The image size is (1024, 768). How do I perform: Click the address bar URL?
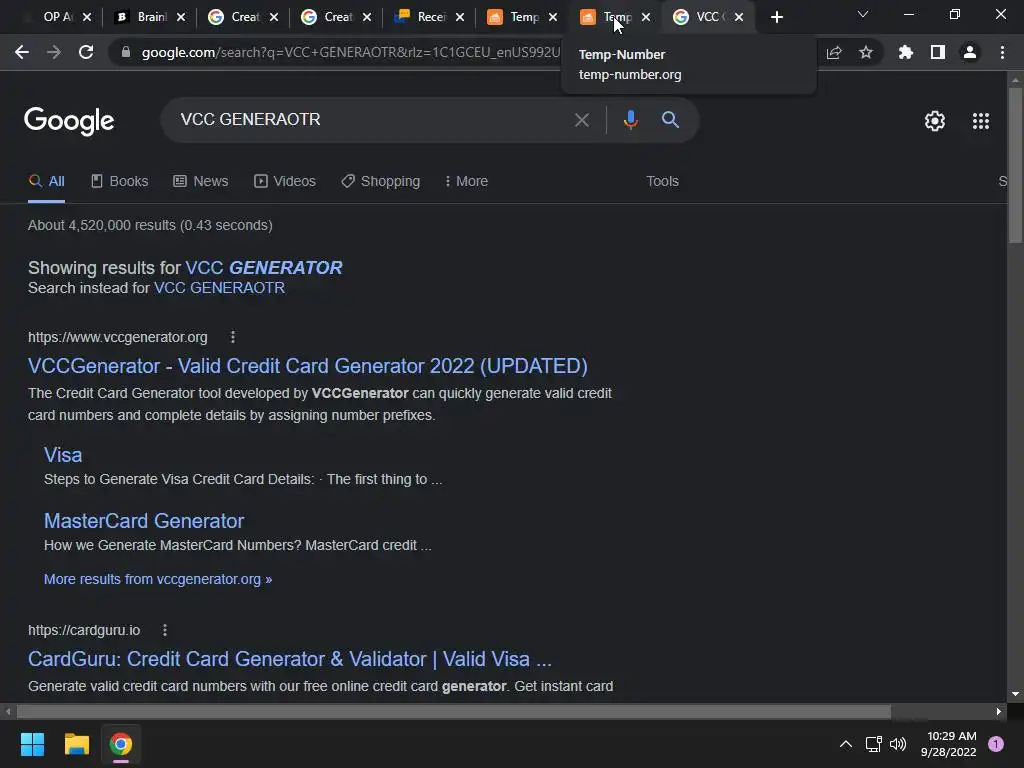tap(350, 52)
